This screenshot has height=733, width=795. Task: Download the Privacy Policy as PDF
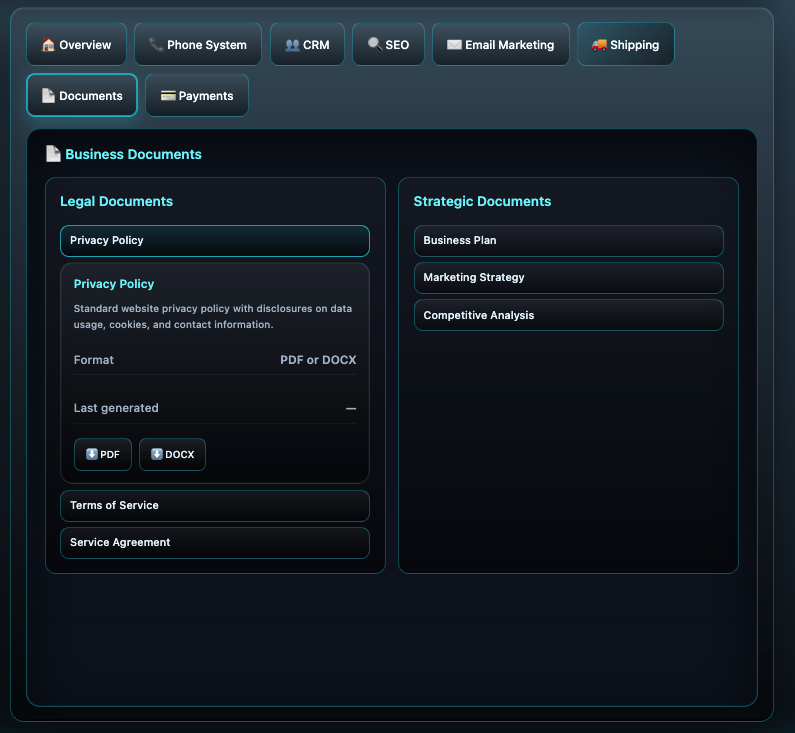103,455
